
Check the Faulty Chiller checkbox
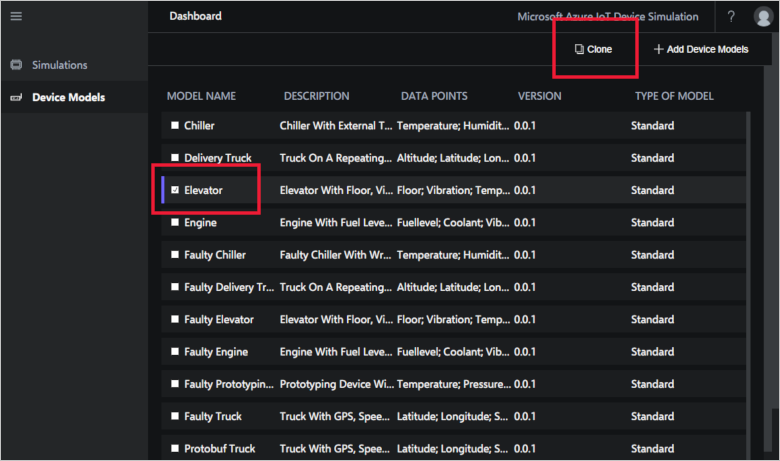point(175,255)
